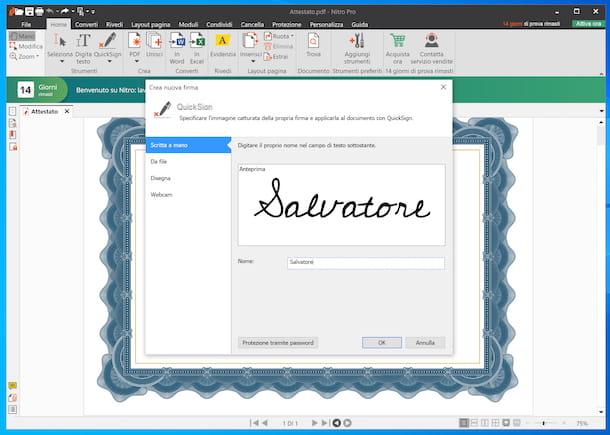Click Contatta servizio vendite
Viewport: 610px width, 435px height.
coord(431,49)
